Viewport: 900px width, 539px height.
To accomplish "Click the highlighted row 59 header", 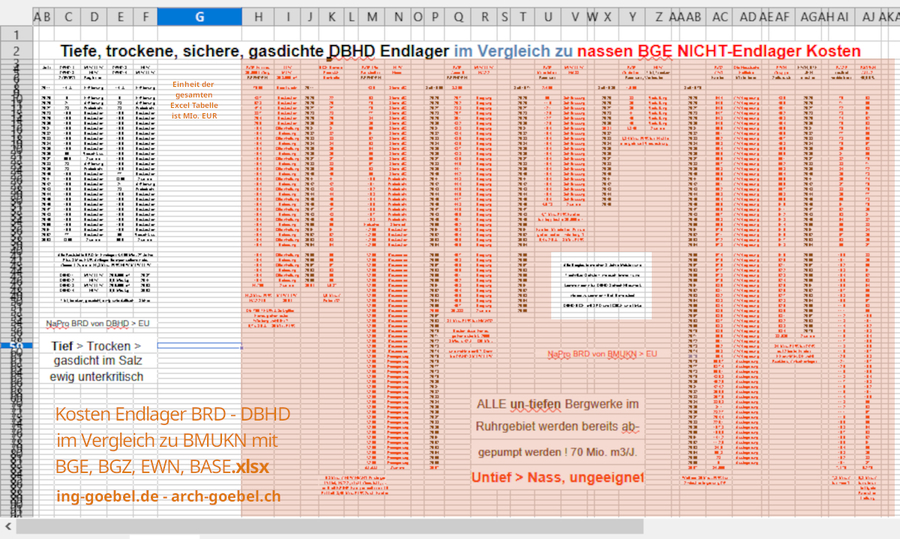I will tap(15, 346).
